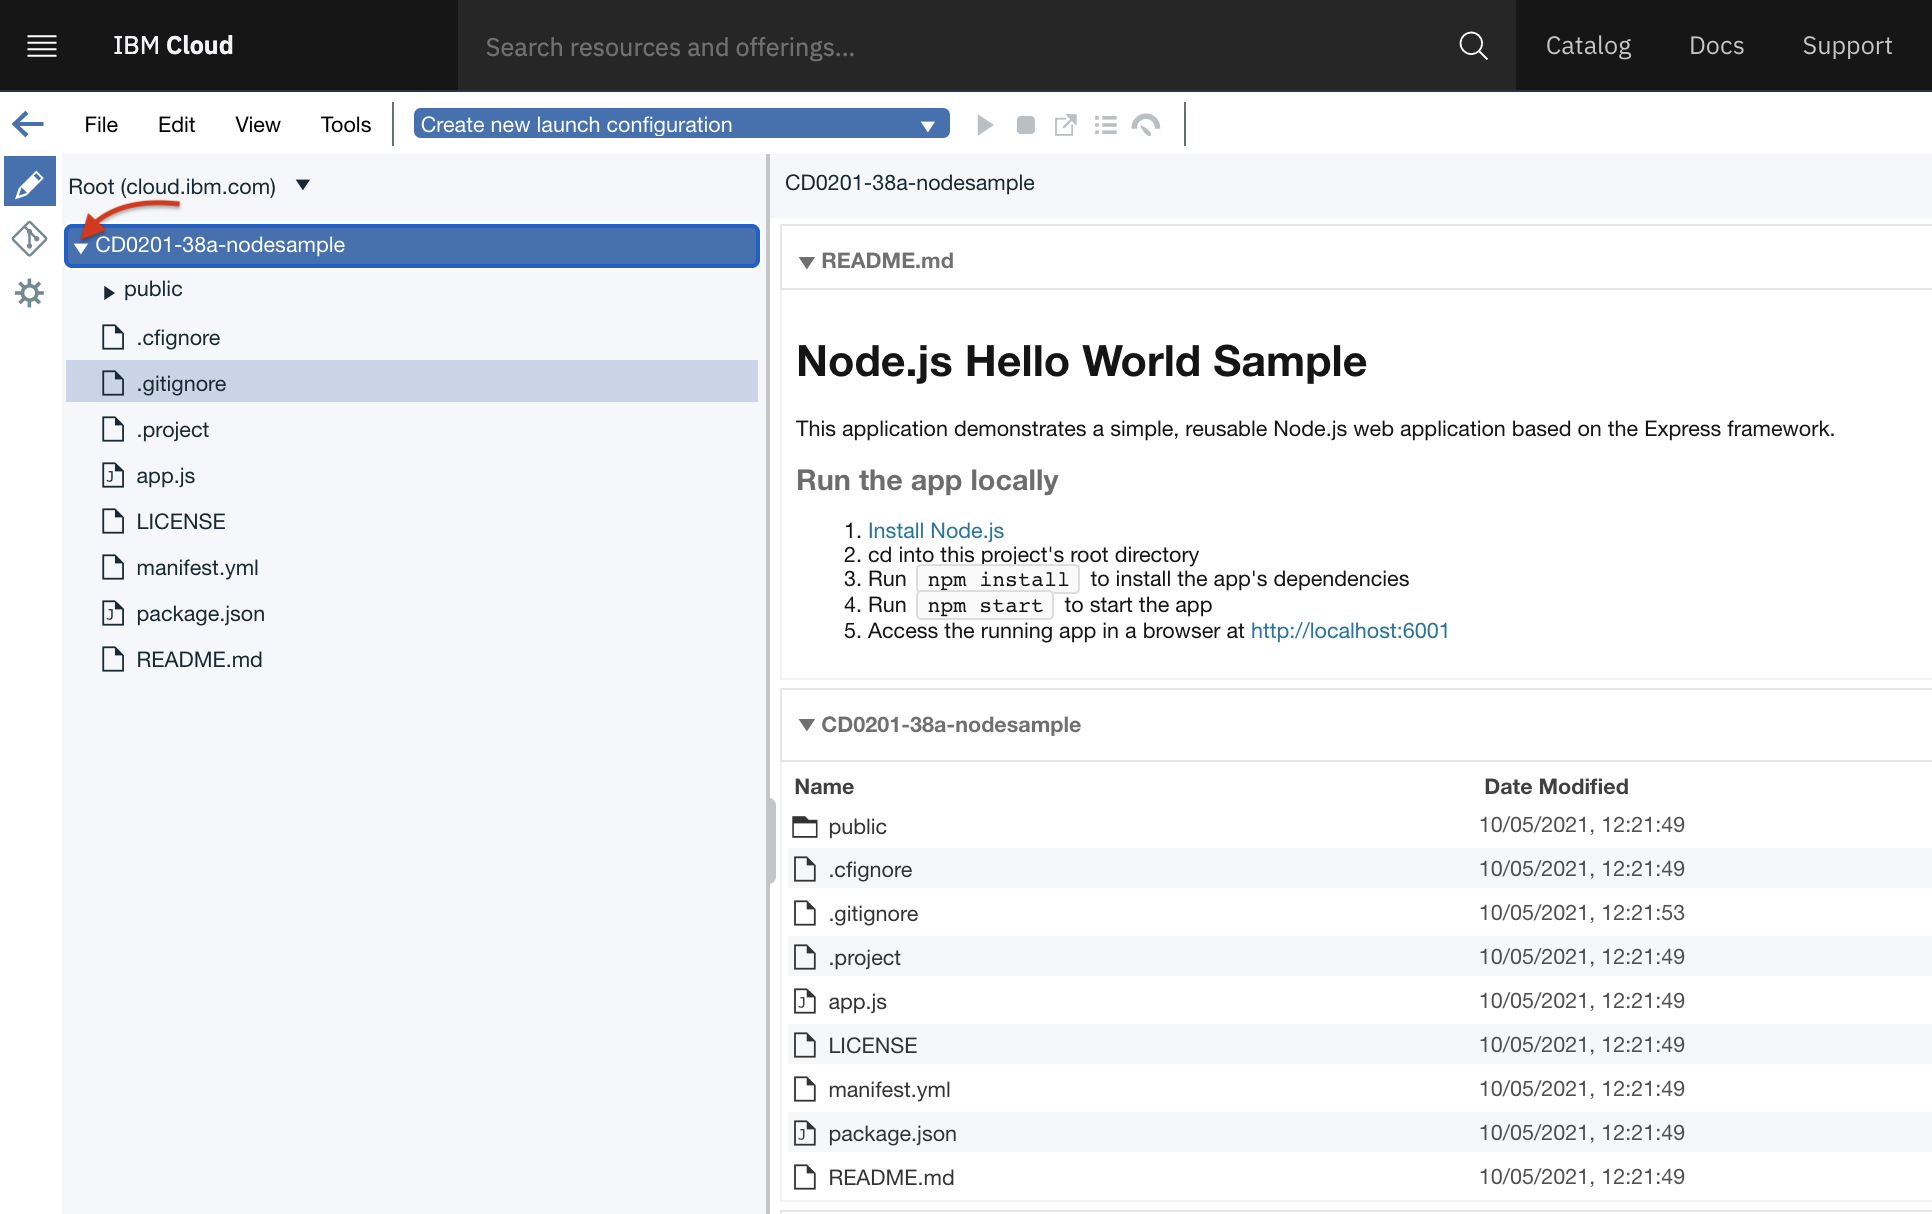Open the Git view icon in sidebar
This screenshot has height=1214, width=1932.
coord(29,239)
